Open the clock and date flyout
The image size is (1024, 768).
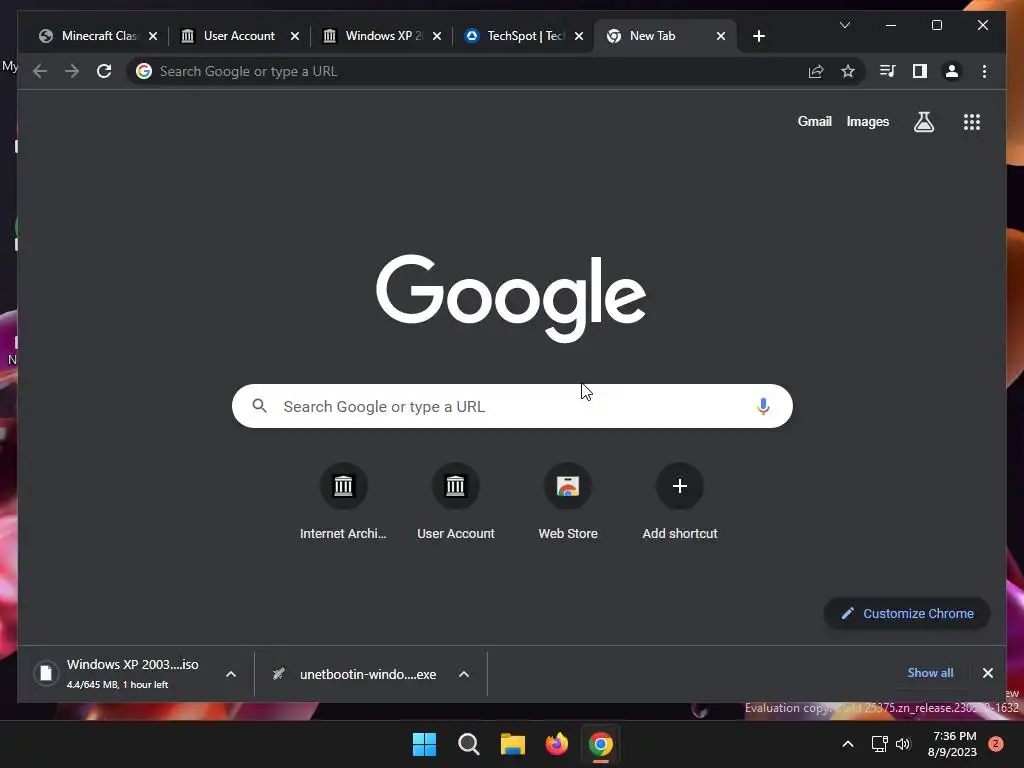(952, 744)
